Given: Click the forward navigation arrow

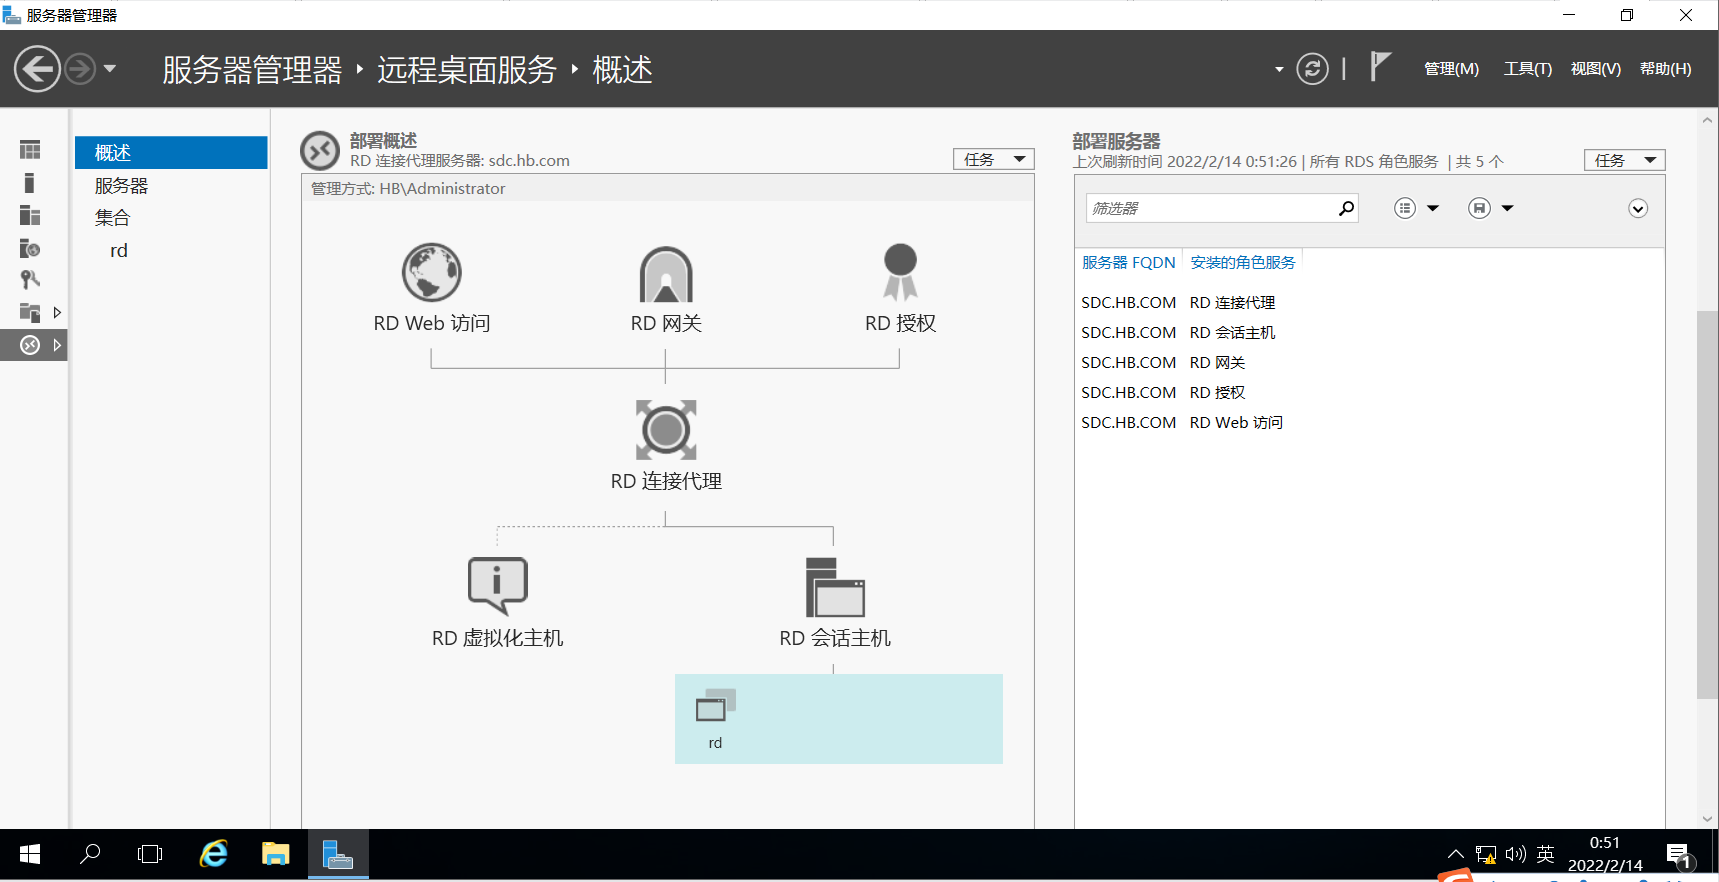Looking at the screenshot, I should point(80,69).
